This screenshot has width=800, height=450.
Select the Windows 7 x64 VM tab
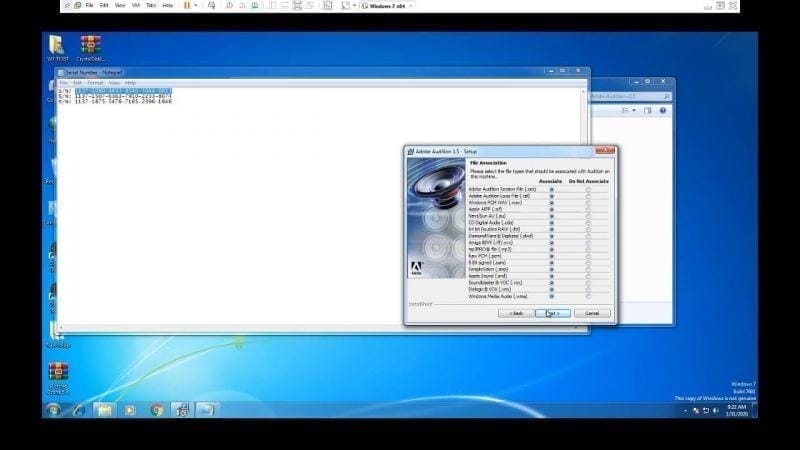click(x=386, y=6)
